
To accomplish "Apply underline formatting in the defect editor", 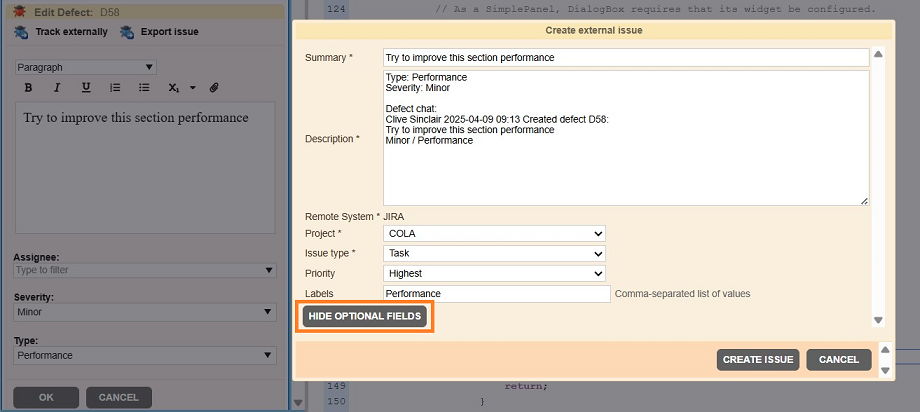I will click(x=86, y=88).
